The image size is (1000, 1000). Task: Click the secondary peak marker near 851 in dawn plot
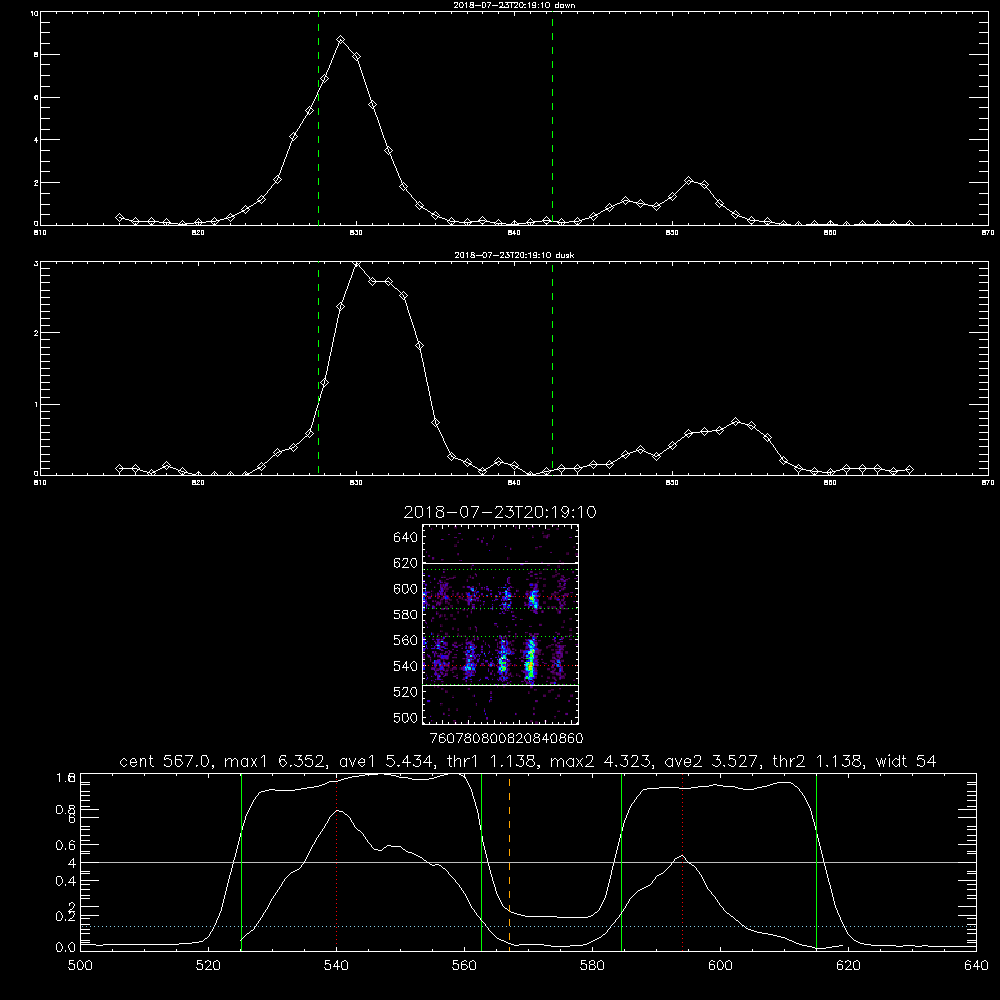click(688, 180)
